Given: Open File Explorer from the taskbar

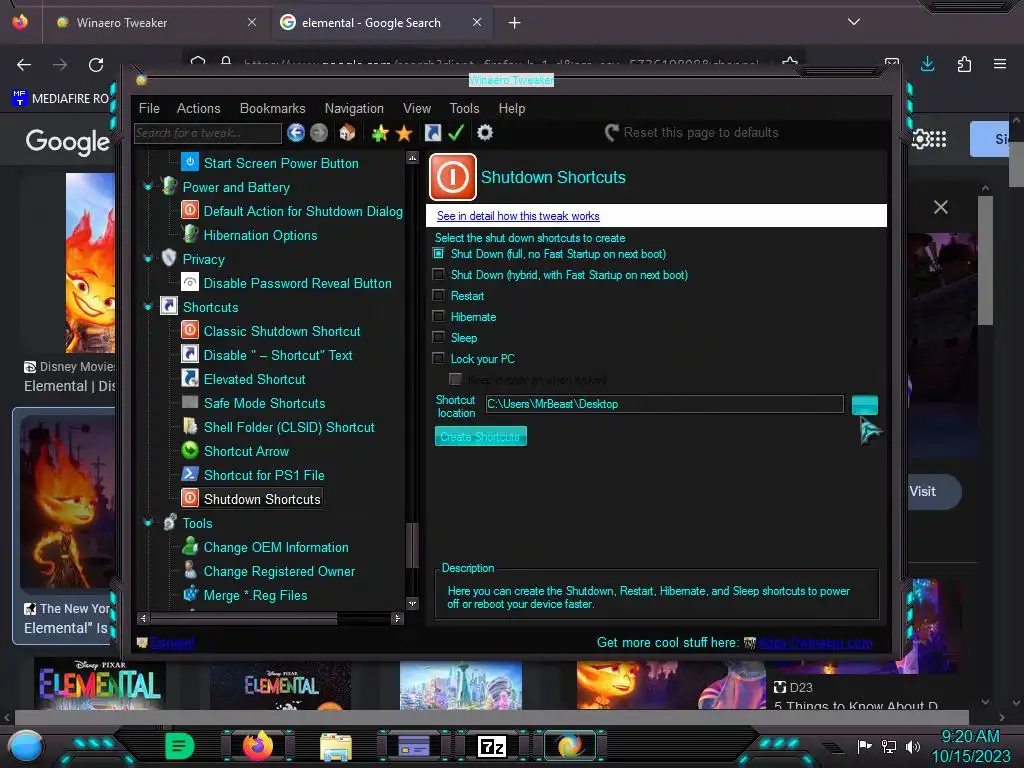Looking at the screenshot, I should pyautogui.click(x=336, y=746).
